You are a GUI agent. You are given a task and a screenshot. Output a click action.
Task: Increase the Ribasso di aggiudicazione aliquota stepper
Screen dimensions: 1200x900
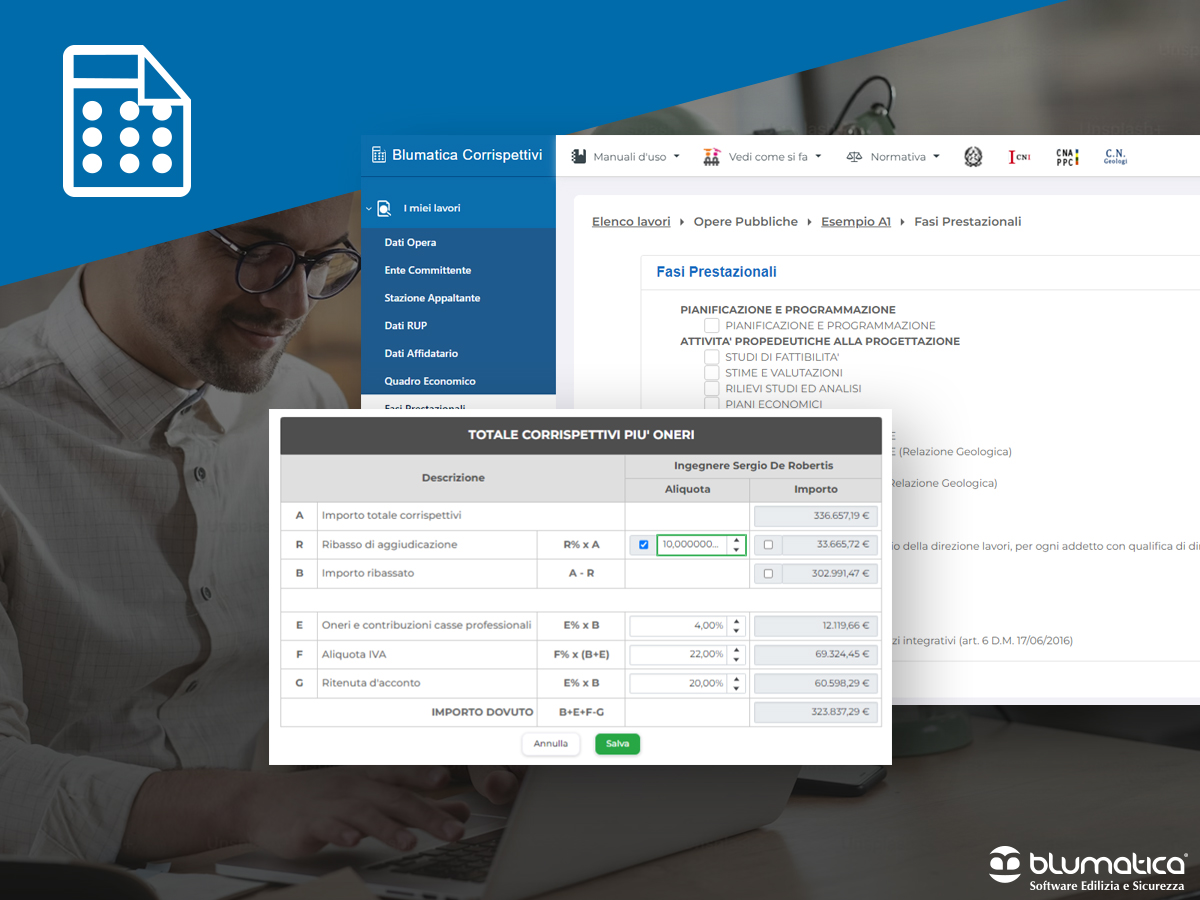[x=737, y=540]
